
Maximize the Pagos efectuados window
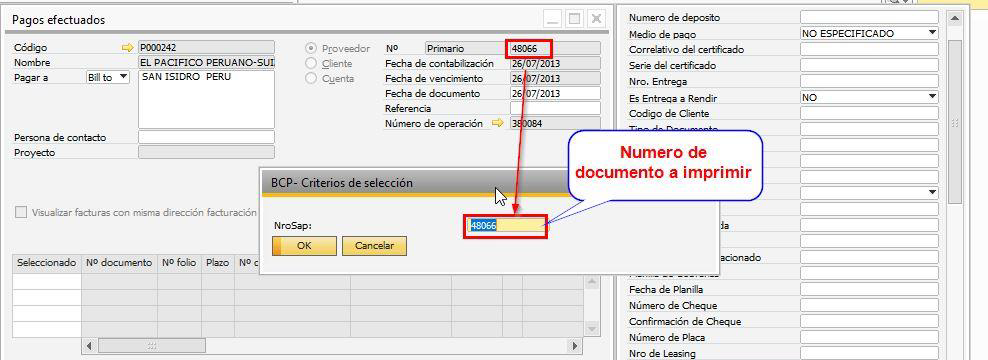[x=574, y=20]
